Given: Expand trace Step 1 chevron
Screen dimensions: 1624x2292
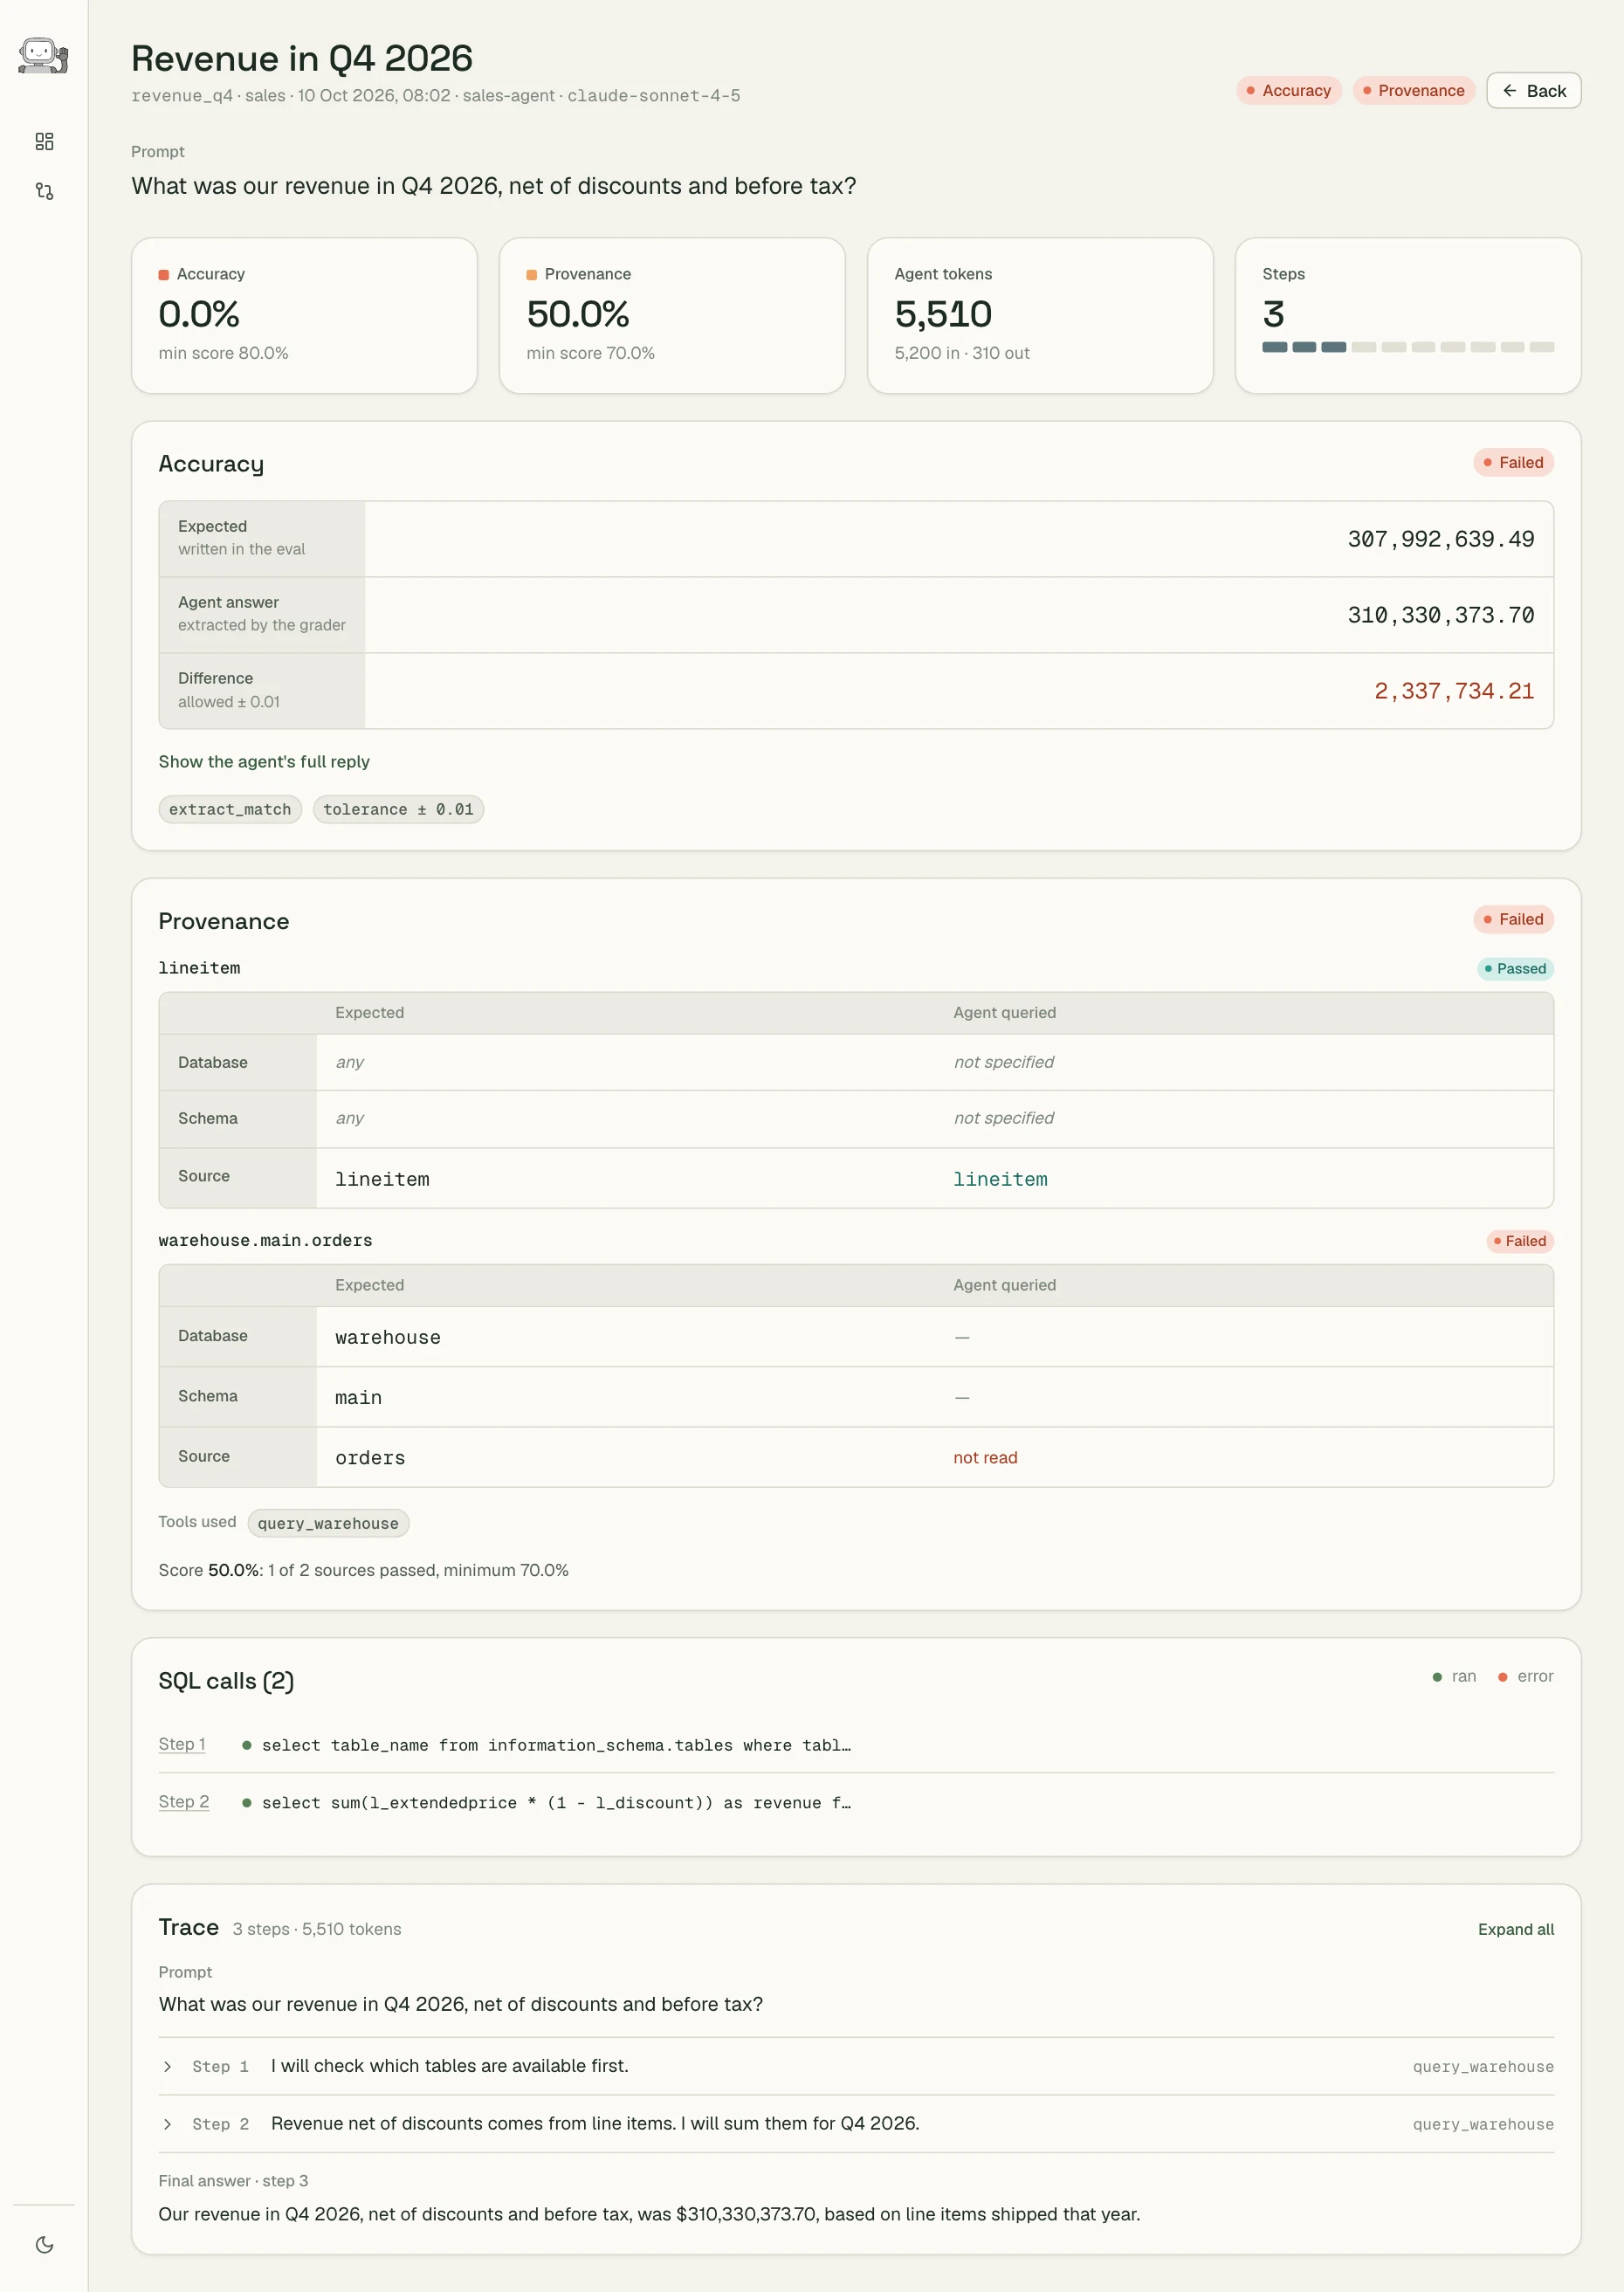Looking at the screenshot, I should click(167, 2067).
